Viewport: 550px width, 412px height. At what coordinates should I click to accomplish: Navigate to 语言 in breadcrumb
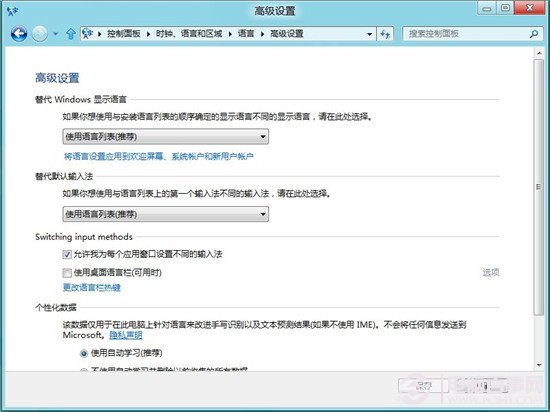[x=246, y=34]
